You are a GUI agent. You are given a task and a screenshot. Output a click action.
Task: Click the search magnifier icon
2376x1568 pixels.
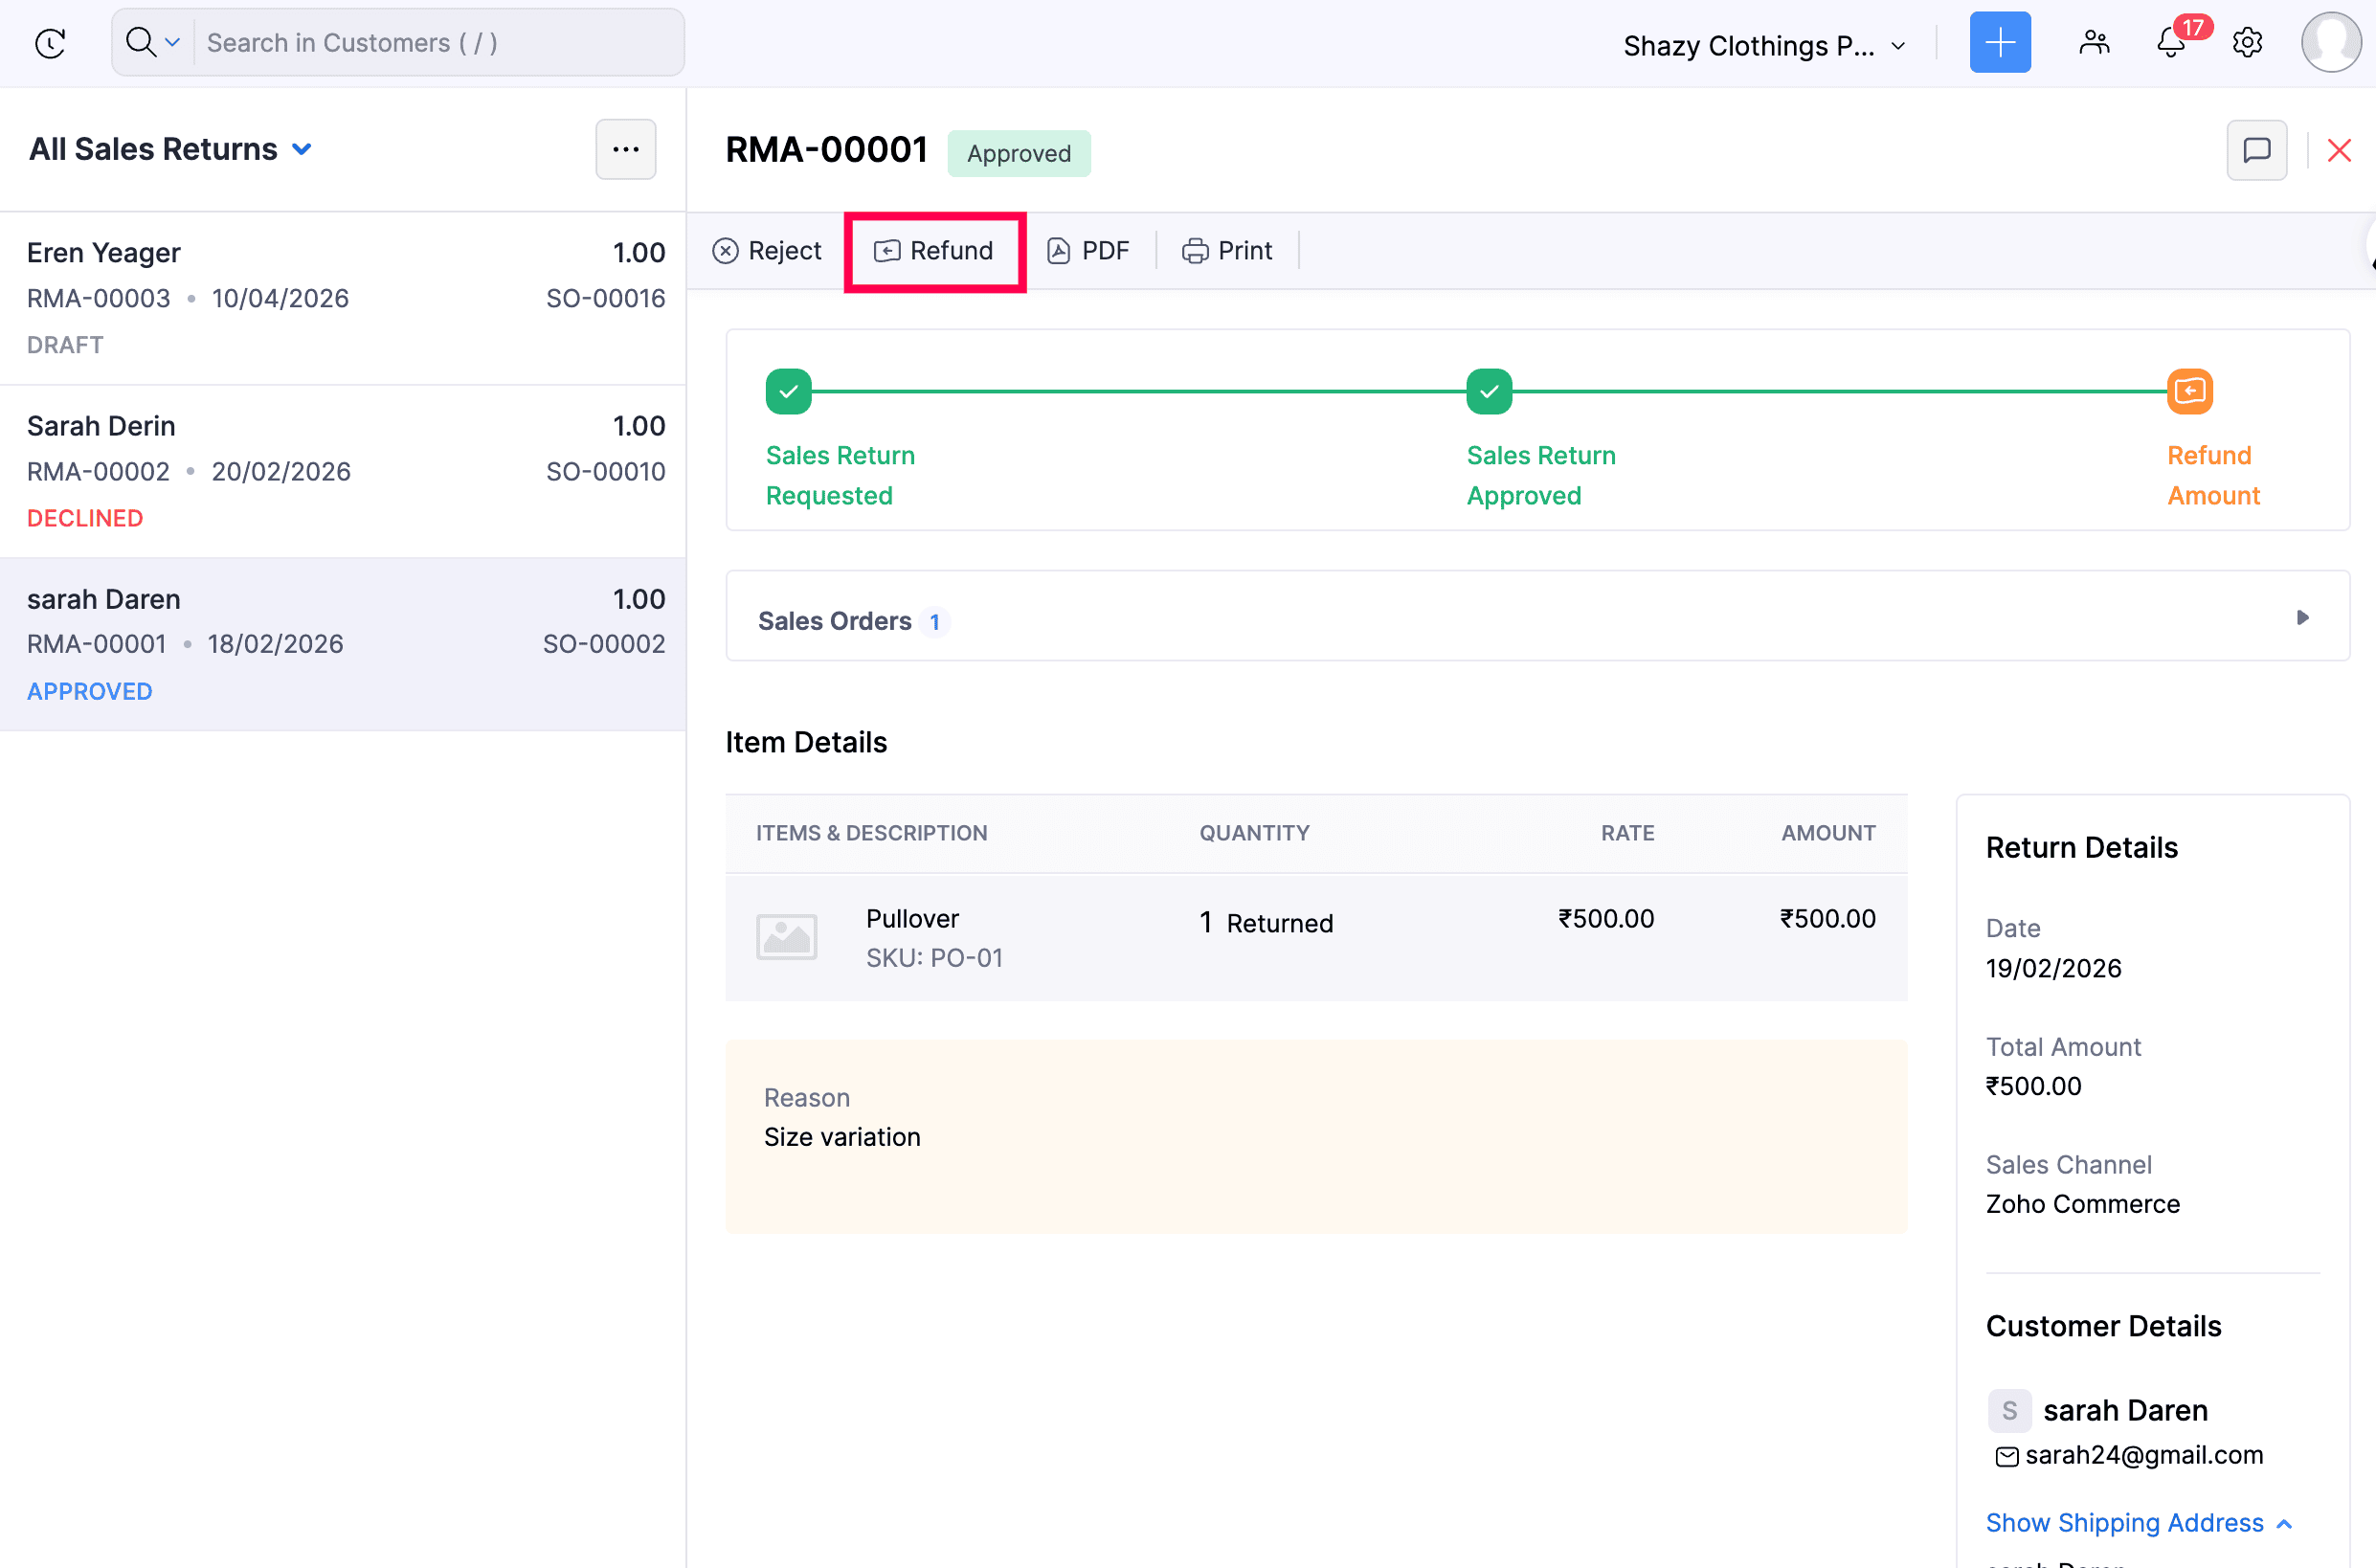click(140, 42)
